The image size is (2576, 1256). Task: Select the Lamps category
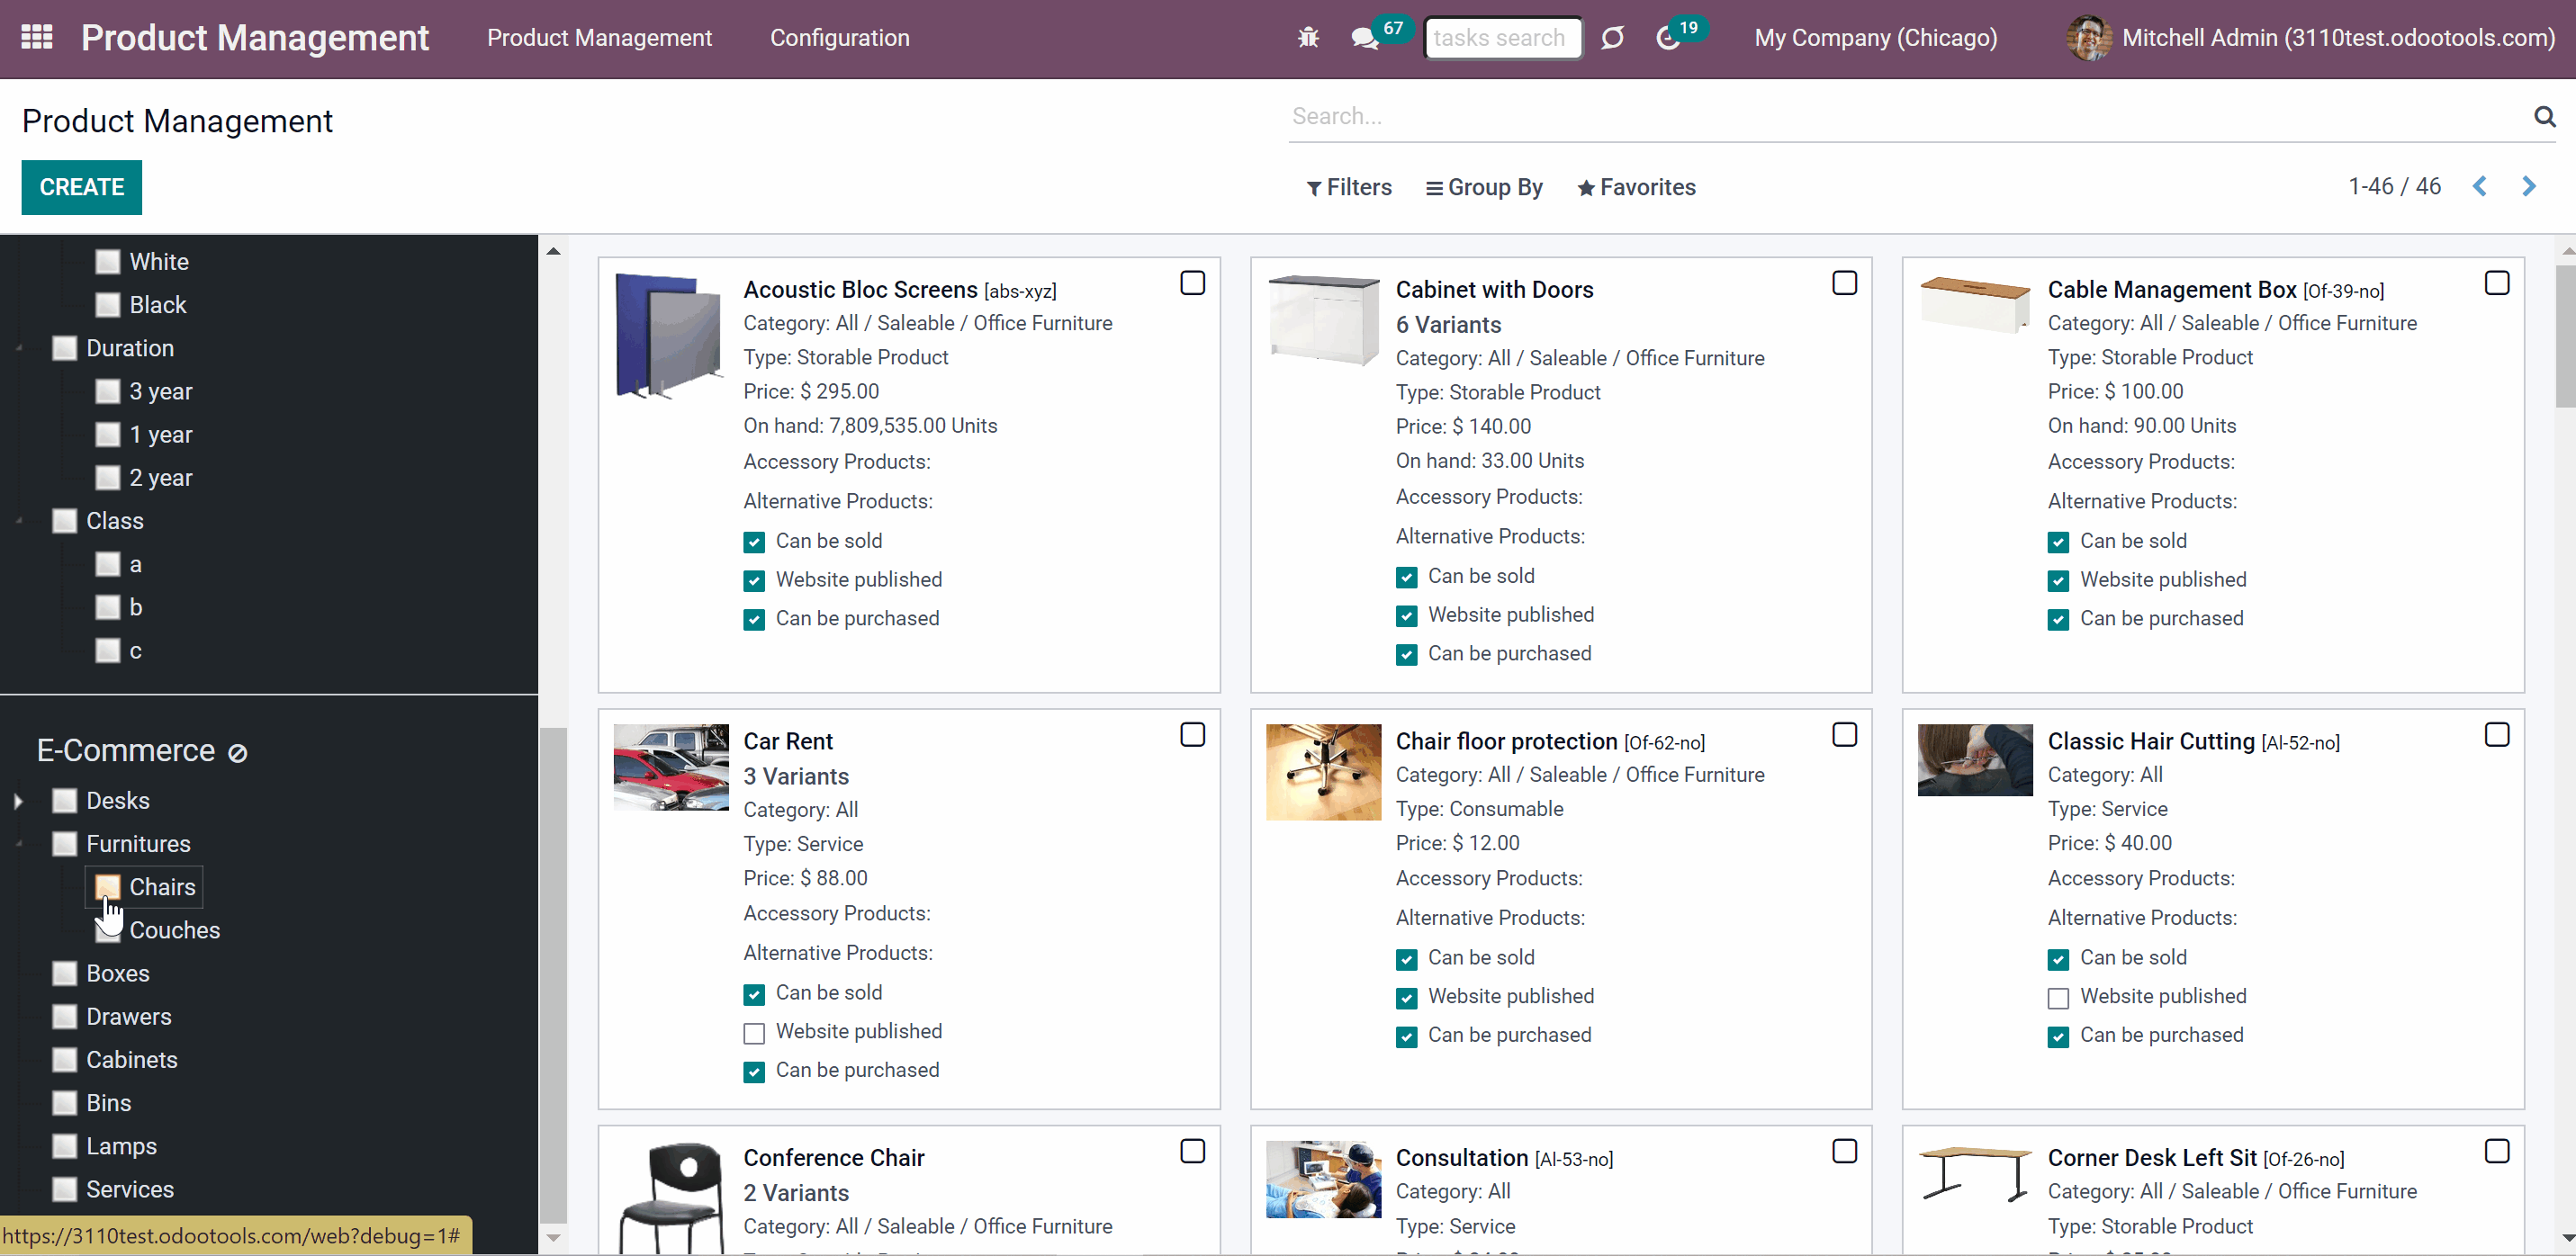pyautogui.click(x=121, y=1146)
